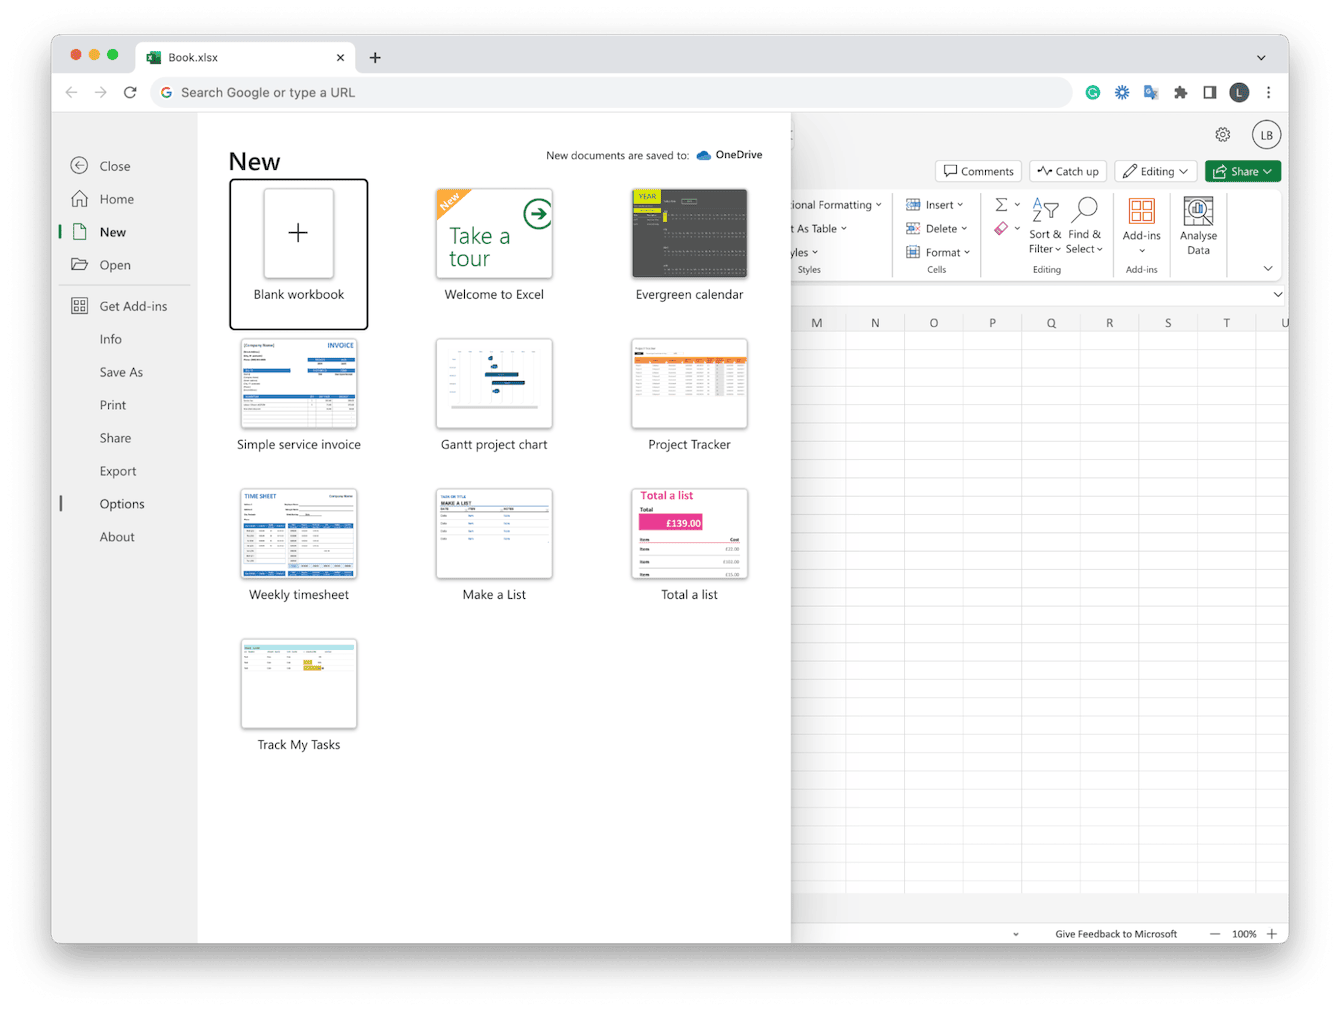Expand the Editing mode dropdown
This screenshot has height=1012, width=1340.
click(x=1155, y=170)
